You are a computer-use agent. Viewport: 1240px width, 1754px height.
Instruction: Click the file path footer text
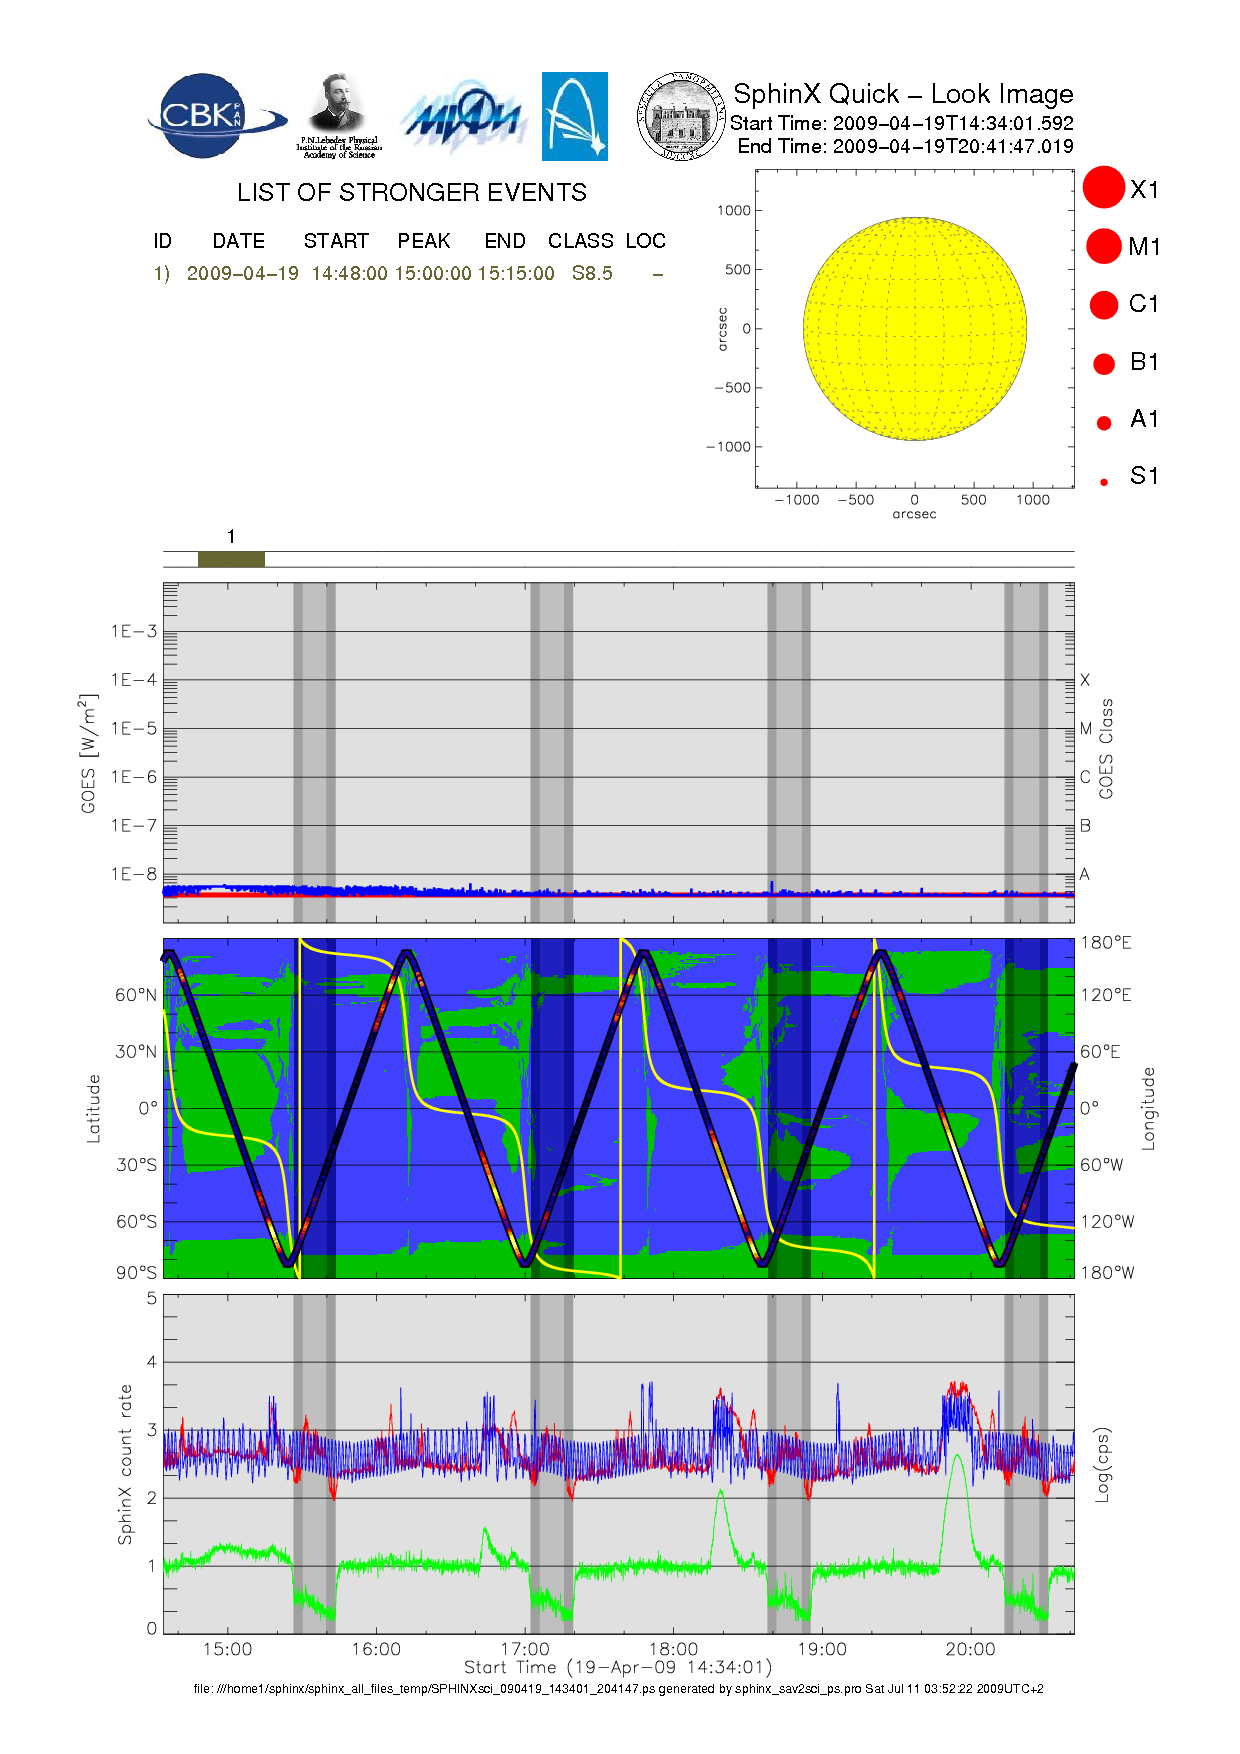(618, 1689)
